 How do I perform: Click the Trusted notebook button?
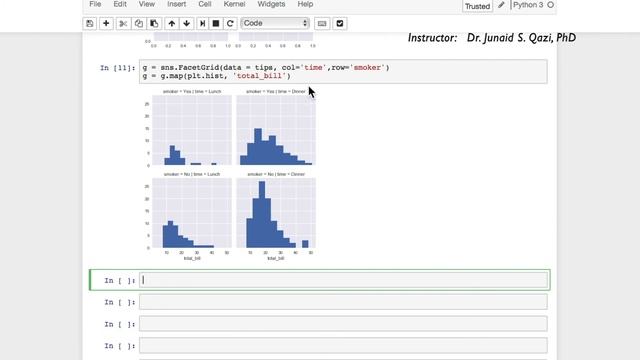tap(477, 6)
